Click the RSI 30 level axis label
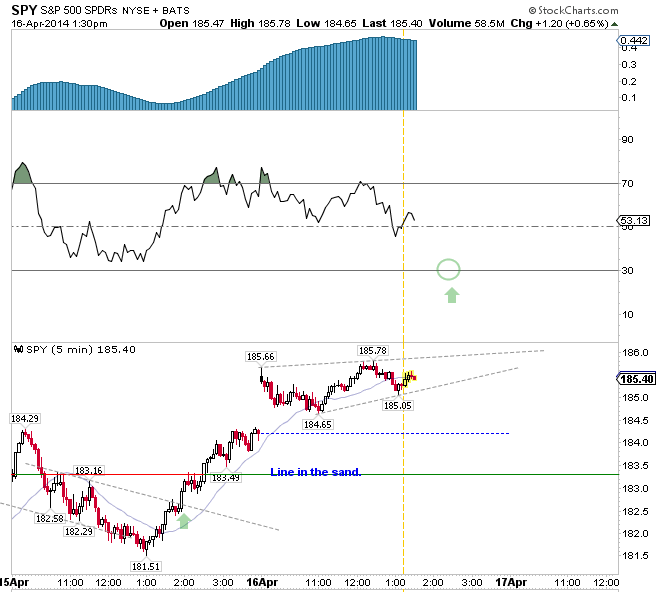Screen dimensions: 663x592 click(627, 271)
